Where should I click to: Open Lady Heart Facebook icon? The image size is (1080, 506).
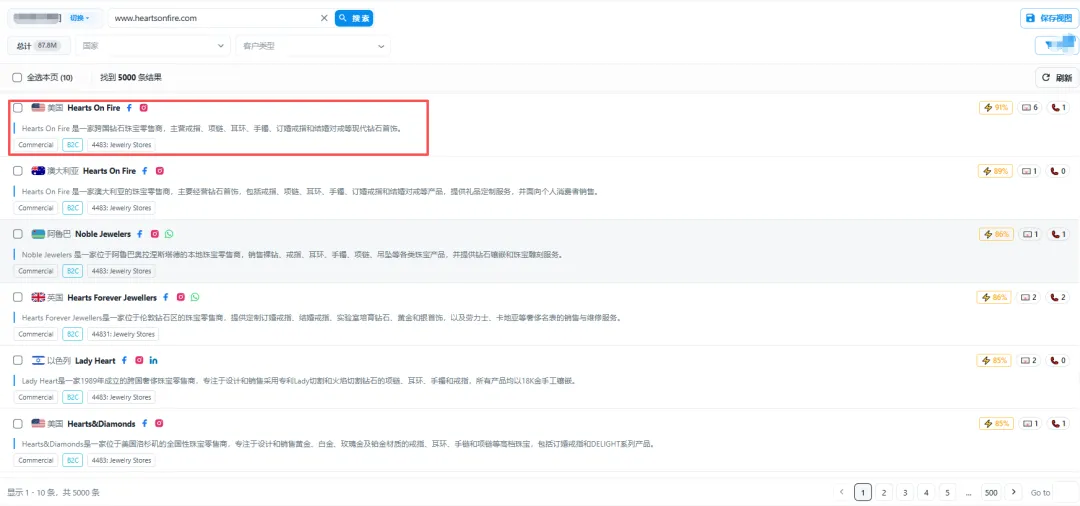click(125, 361)
